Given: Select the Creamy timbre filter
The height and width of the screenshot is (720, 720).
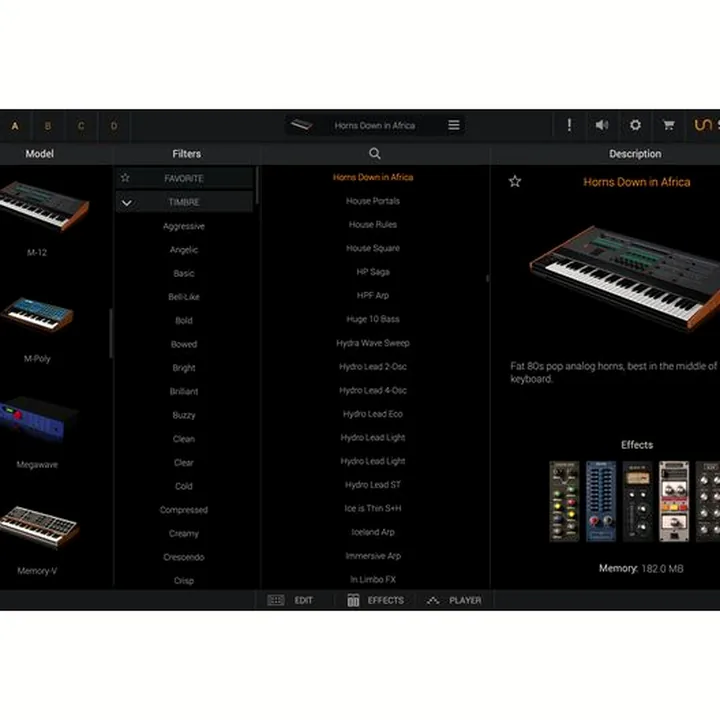Looking at the screenshot, I should 184,533.
